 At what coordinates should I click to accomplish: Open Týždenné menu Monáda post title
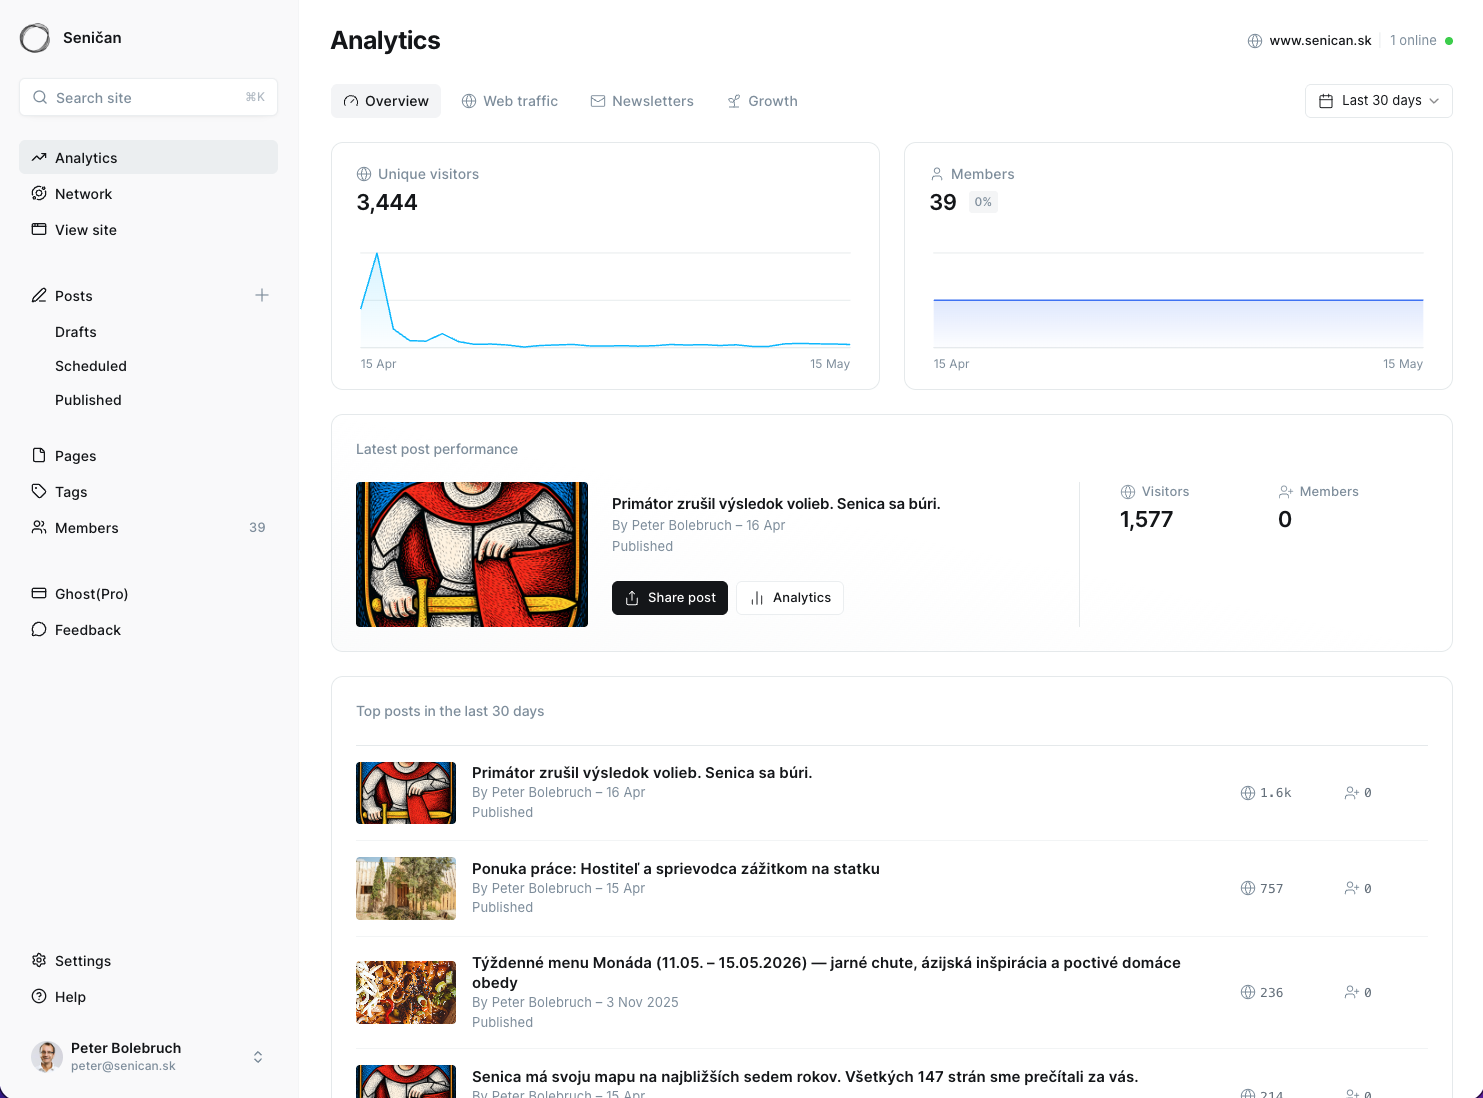tap(826, 972)
